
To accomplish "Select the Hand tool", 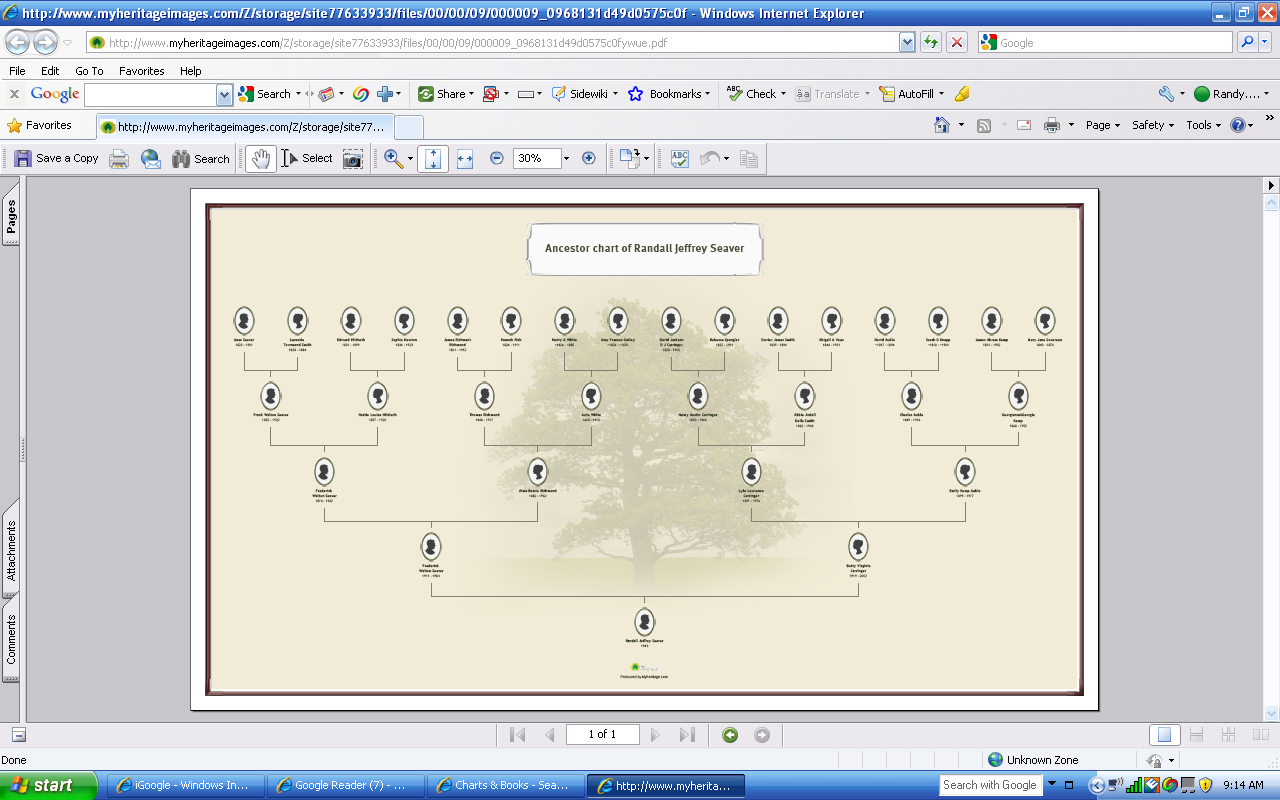I will tap(259, 158).
